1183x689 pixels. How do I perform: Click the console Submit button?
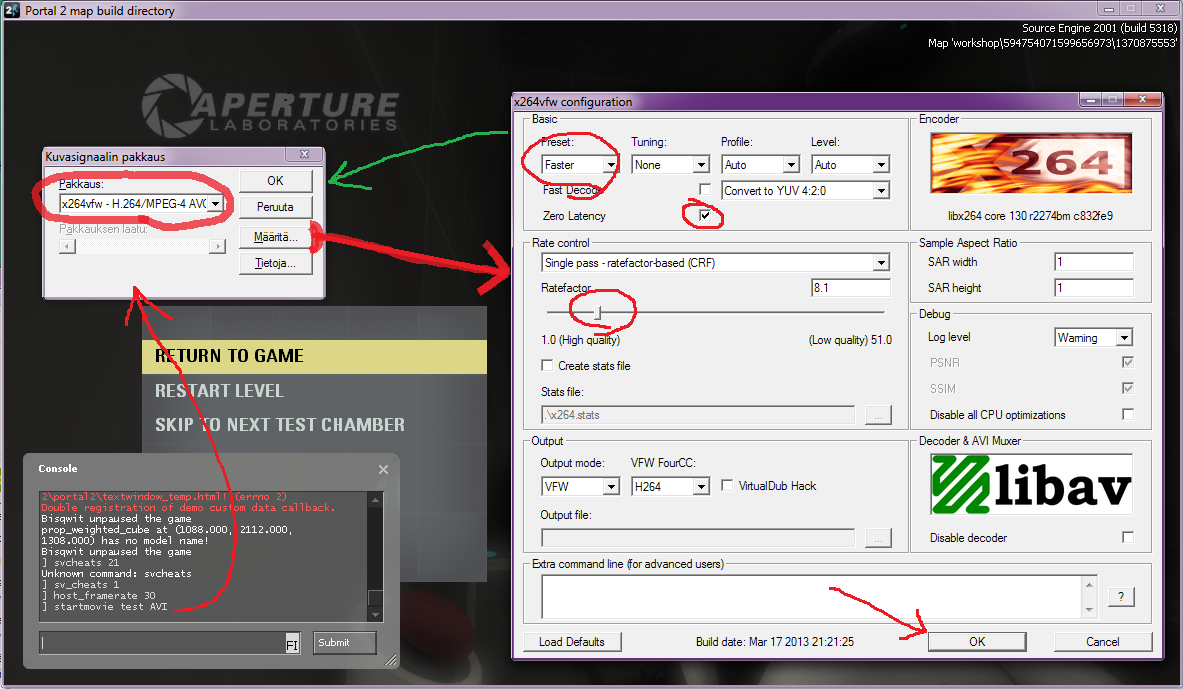(344, 643)
